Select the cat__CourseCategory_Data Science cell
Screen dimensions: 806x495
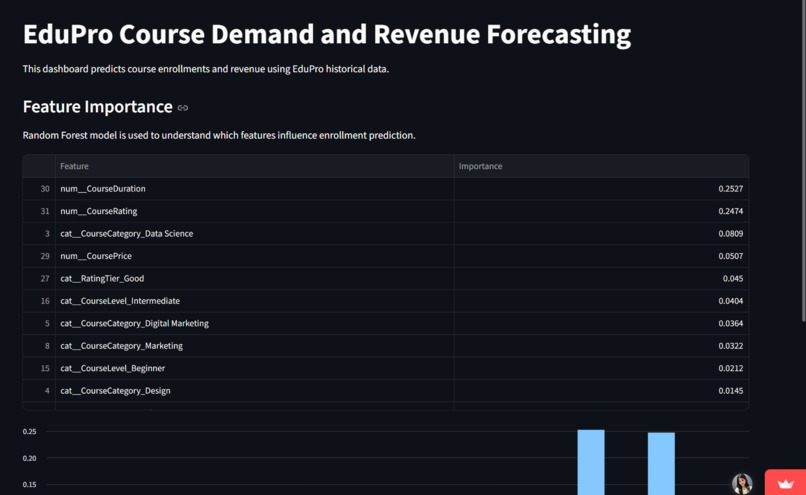(254, 233)
